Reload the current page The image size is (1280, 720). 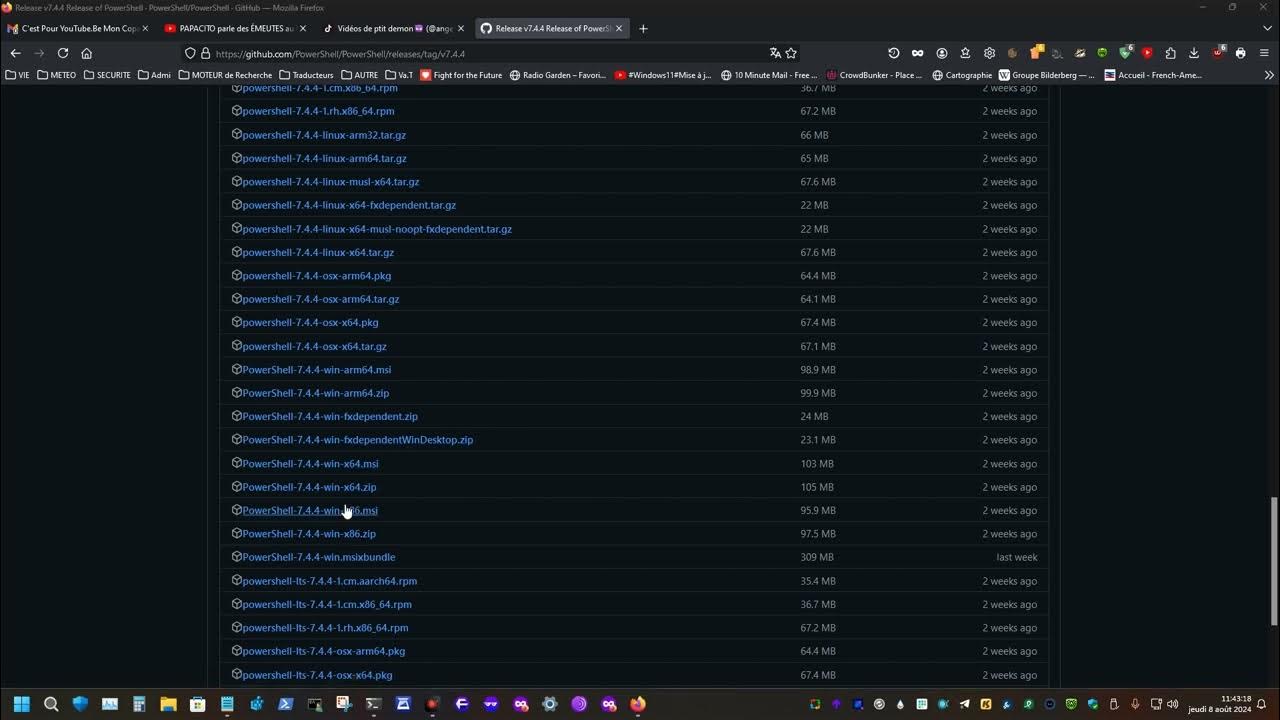click(x=63, y=53)
